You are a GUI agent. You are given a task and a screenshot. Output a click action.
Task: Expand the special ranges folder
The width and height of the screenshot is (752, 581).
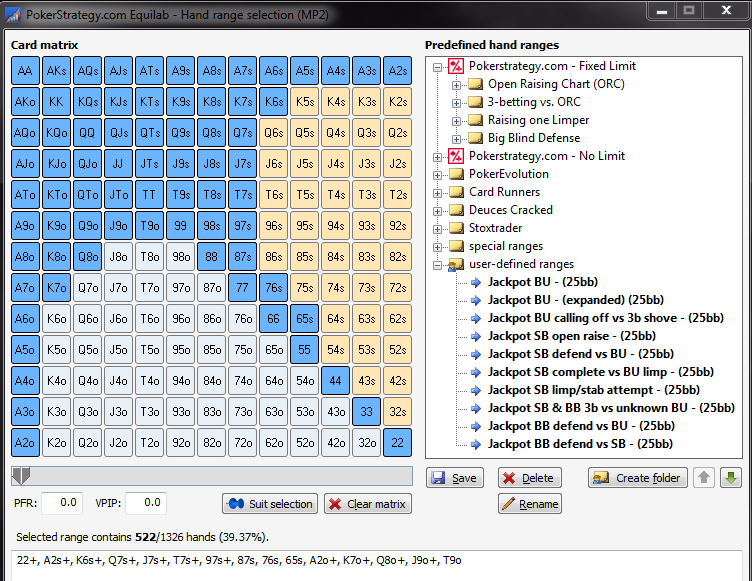click(x=437, y=247)
